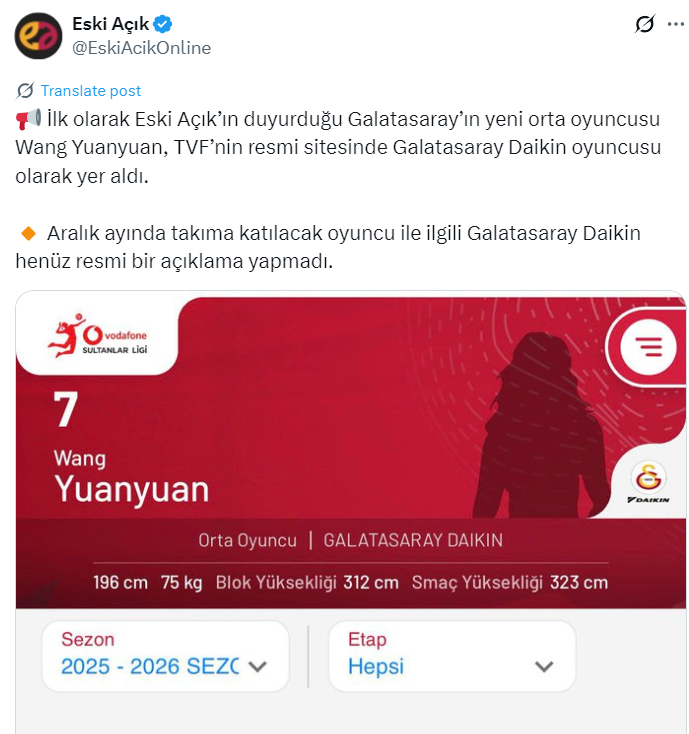Viewport: 689px width, 734px height.
Task: Click Translate post link
Action: pyautogui.click(x=91, y=90)
